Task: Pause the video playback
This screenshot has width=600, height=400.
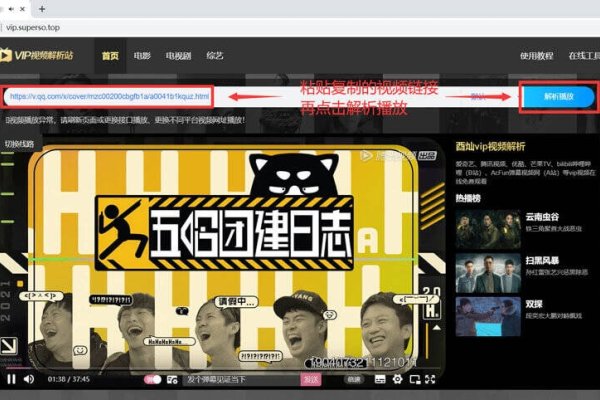Action: [x=11, y=379]
